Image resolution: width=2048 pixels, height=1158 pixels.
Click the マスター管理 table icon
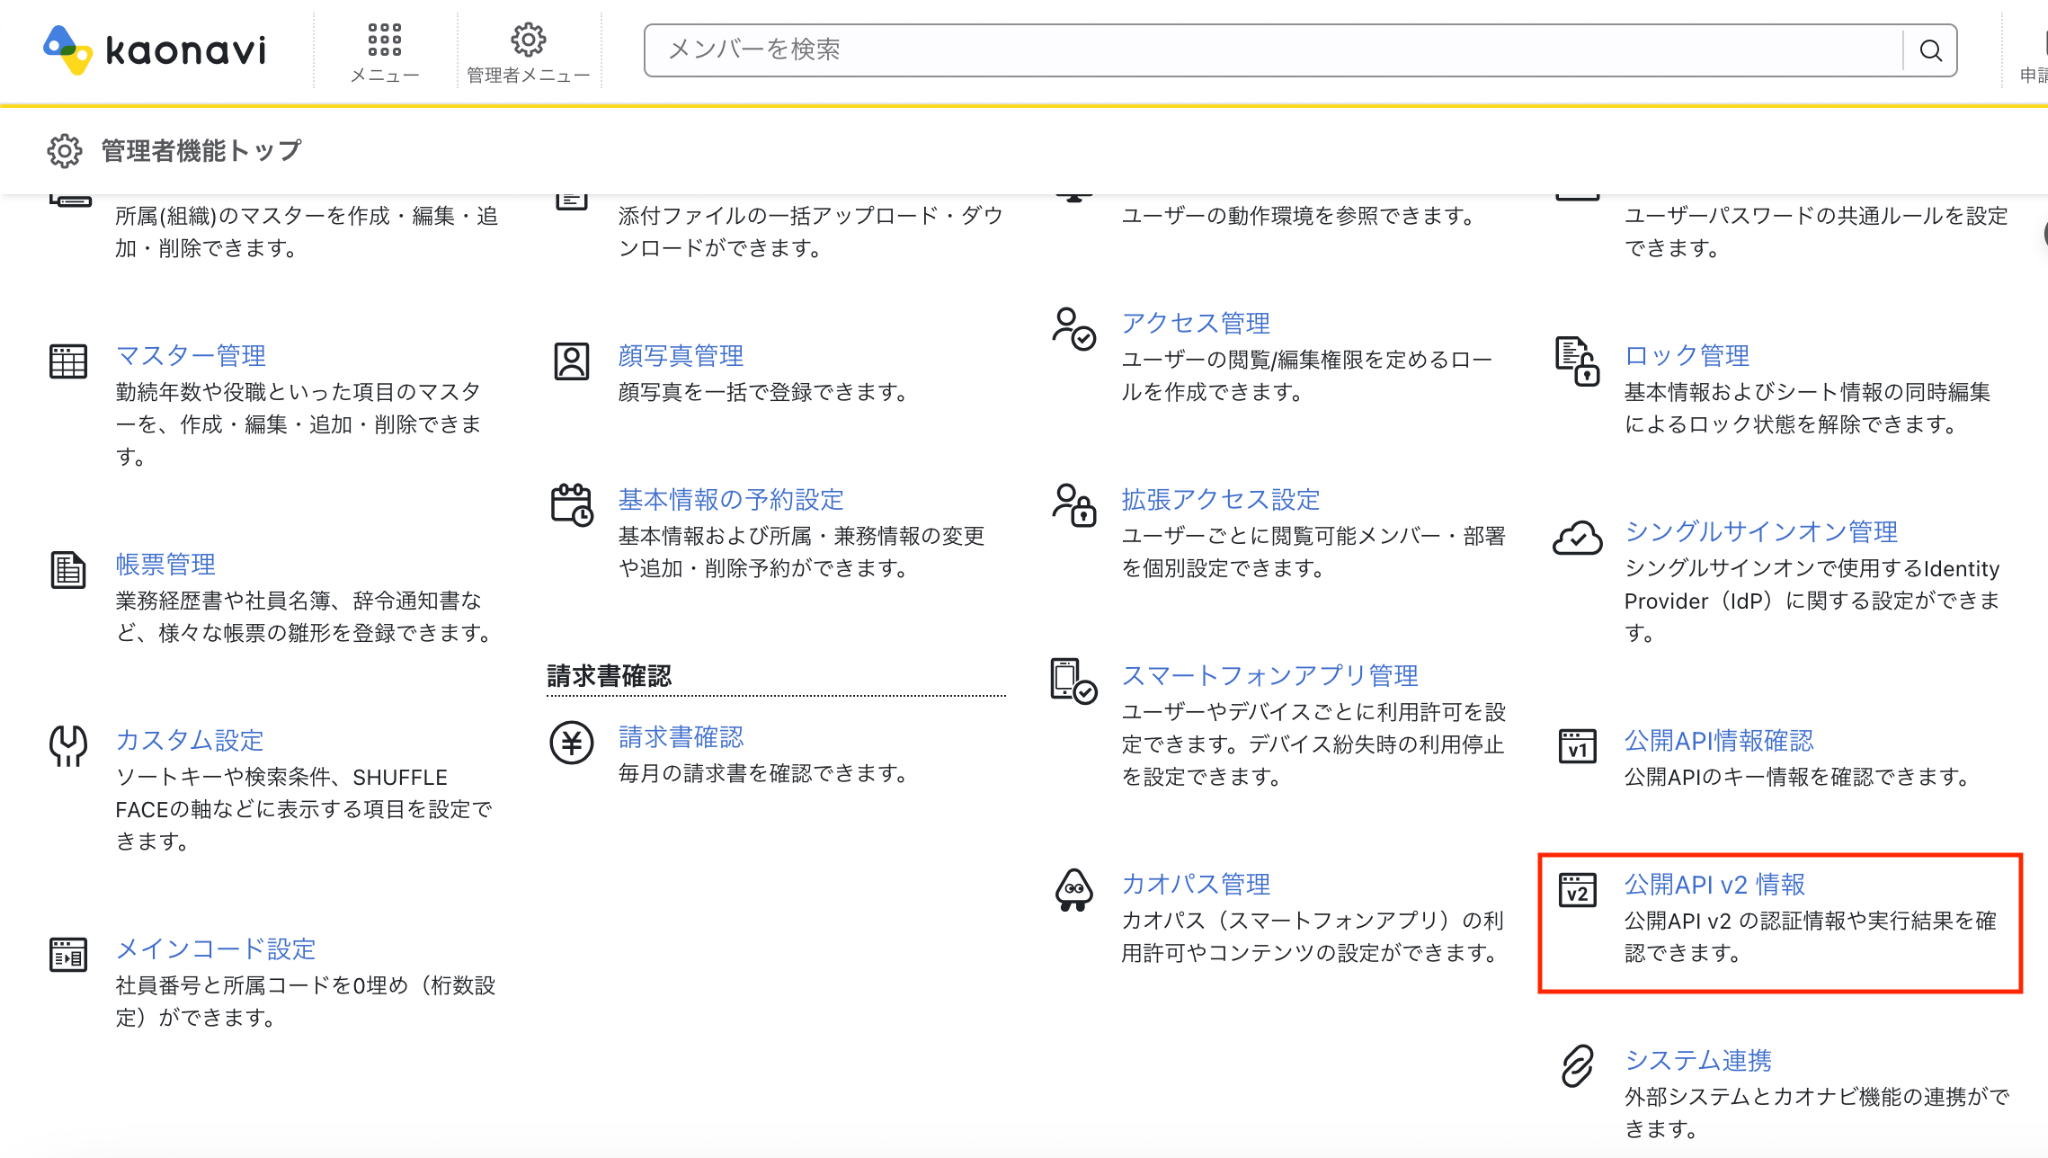tap(68, 361)
